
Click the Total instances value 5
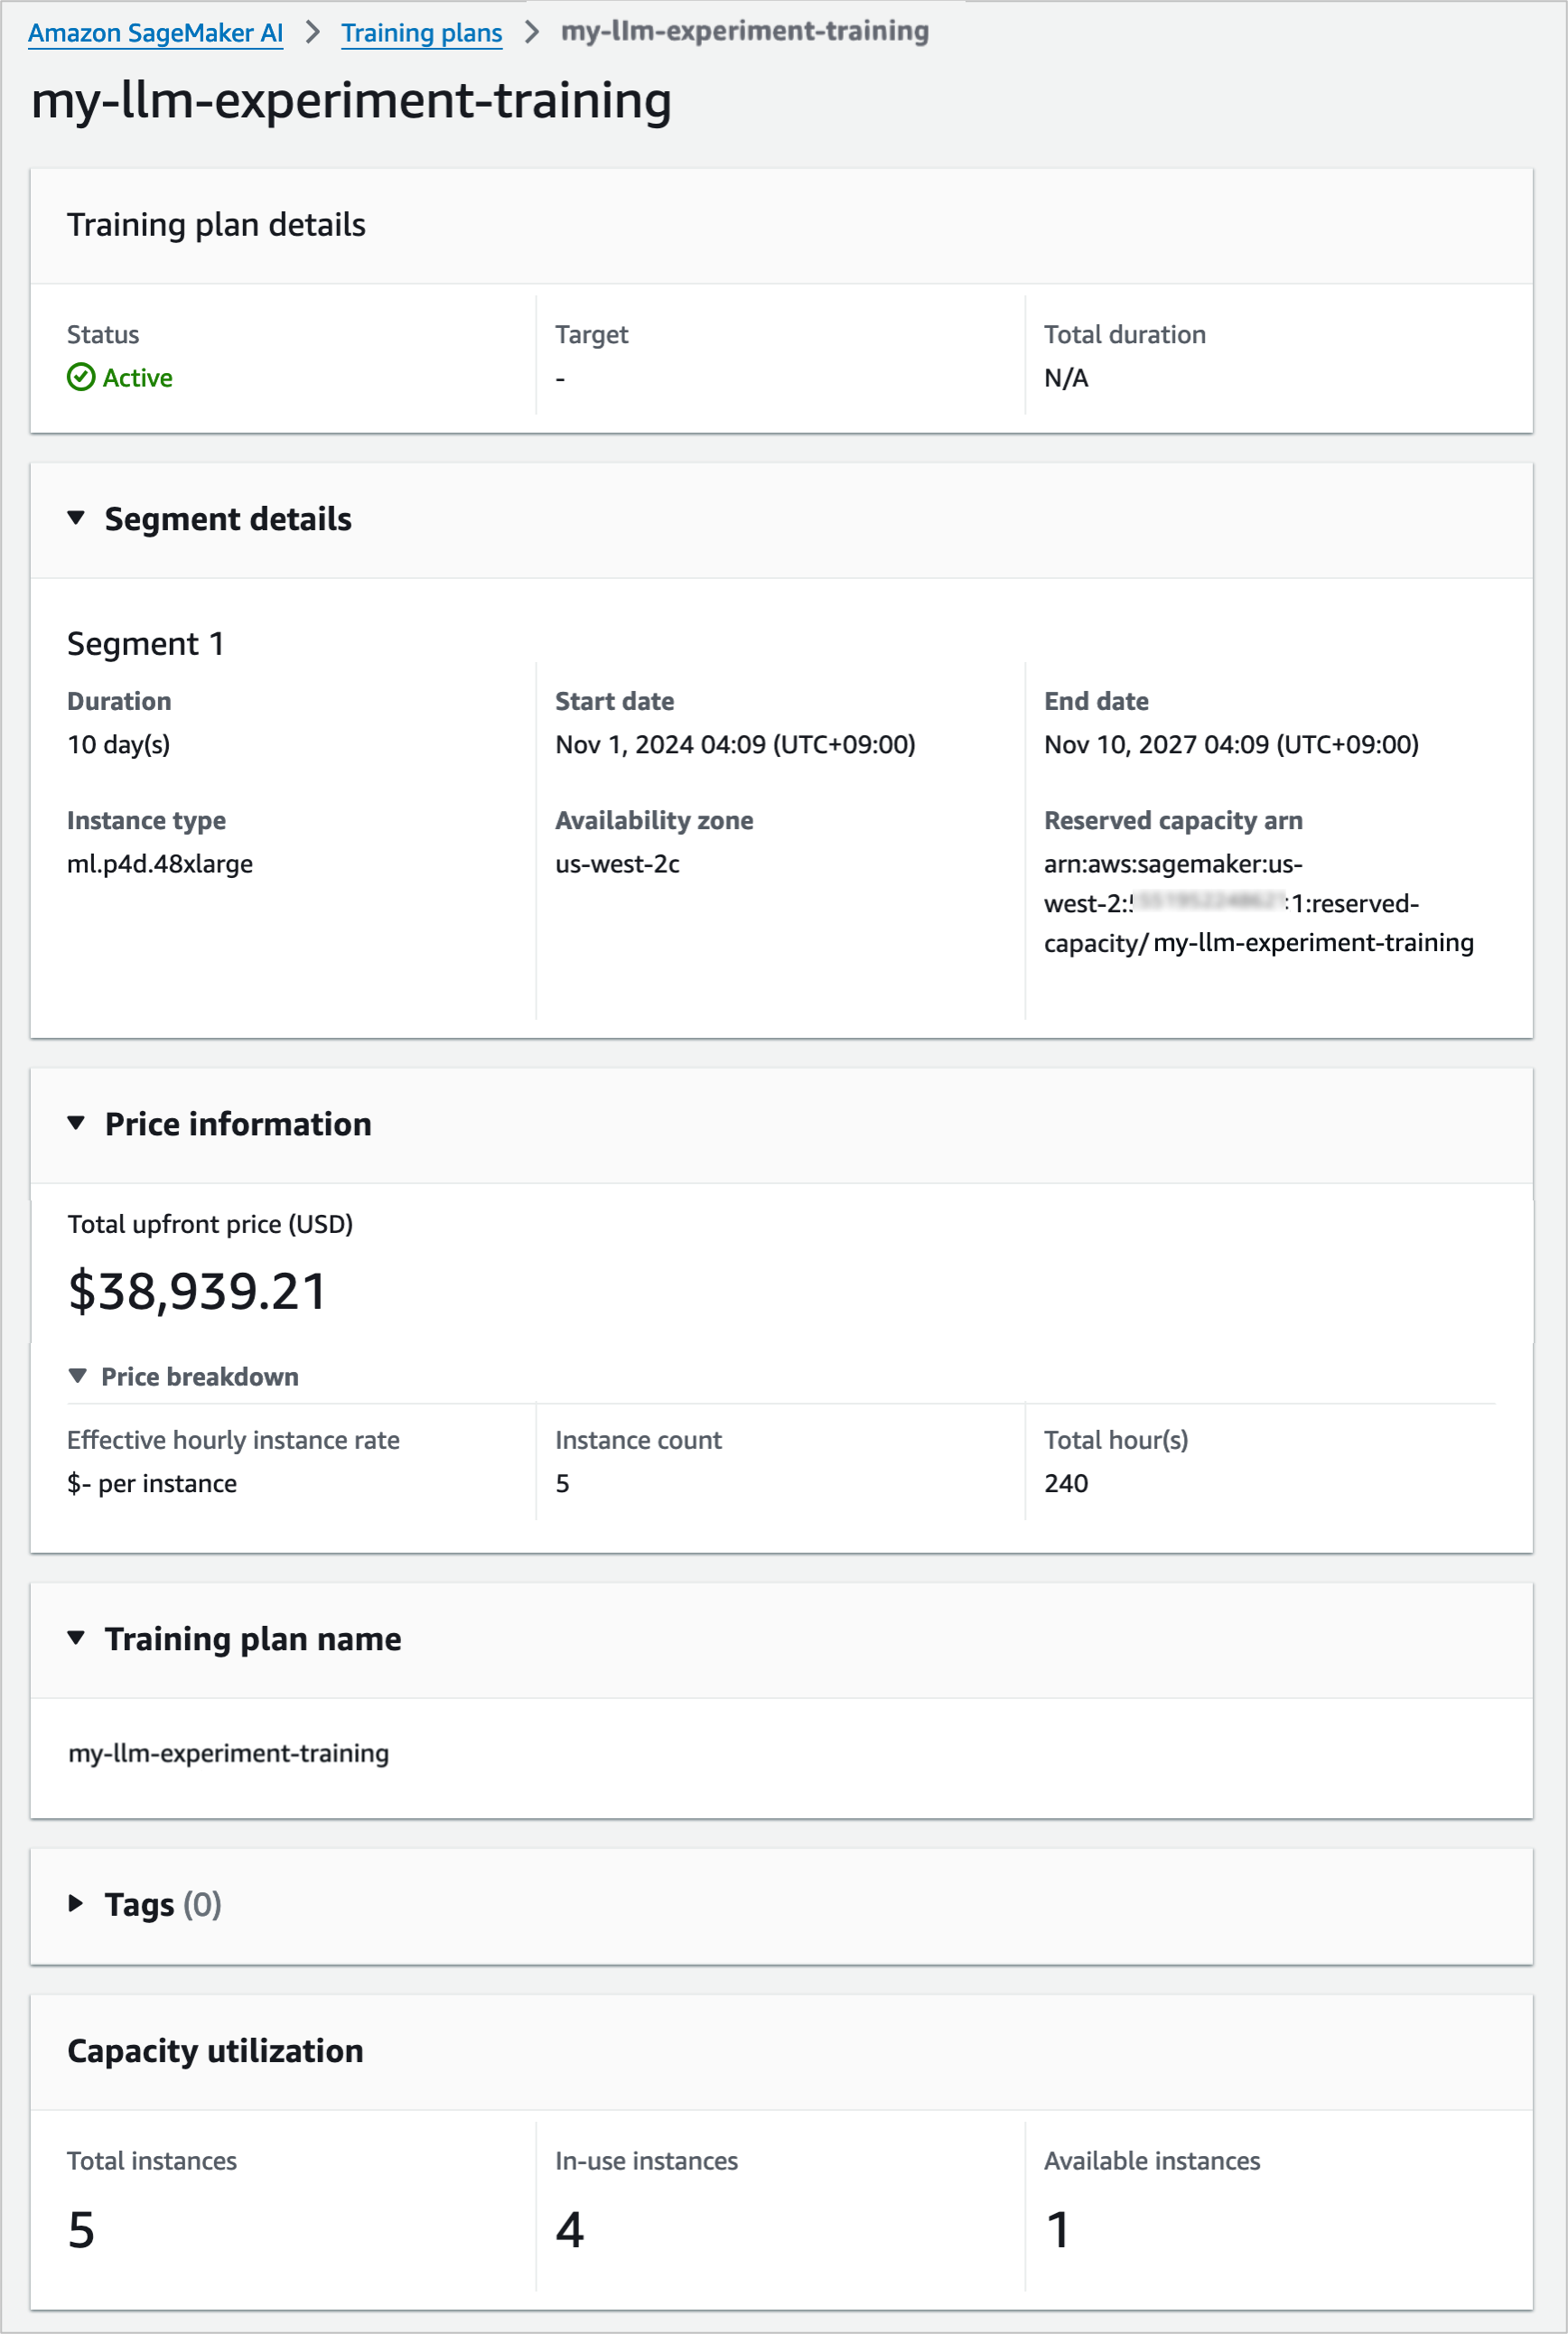tap(81, 2229)
